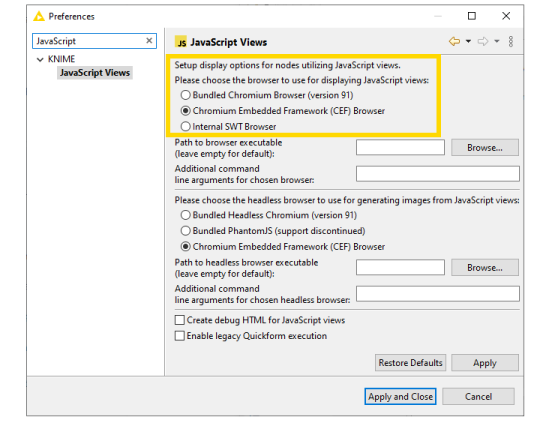The image size is (551, 422).
Task: Click the back navigation arrow icon
Action: 454,41
